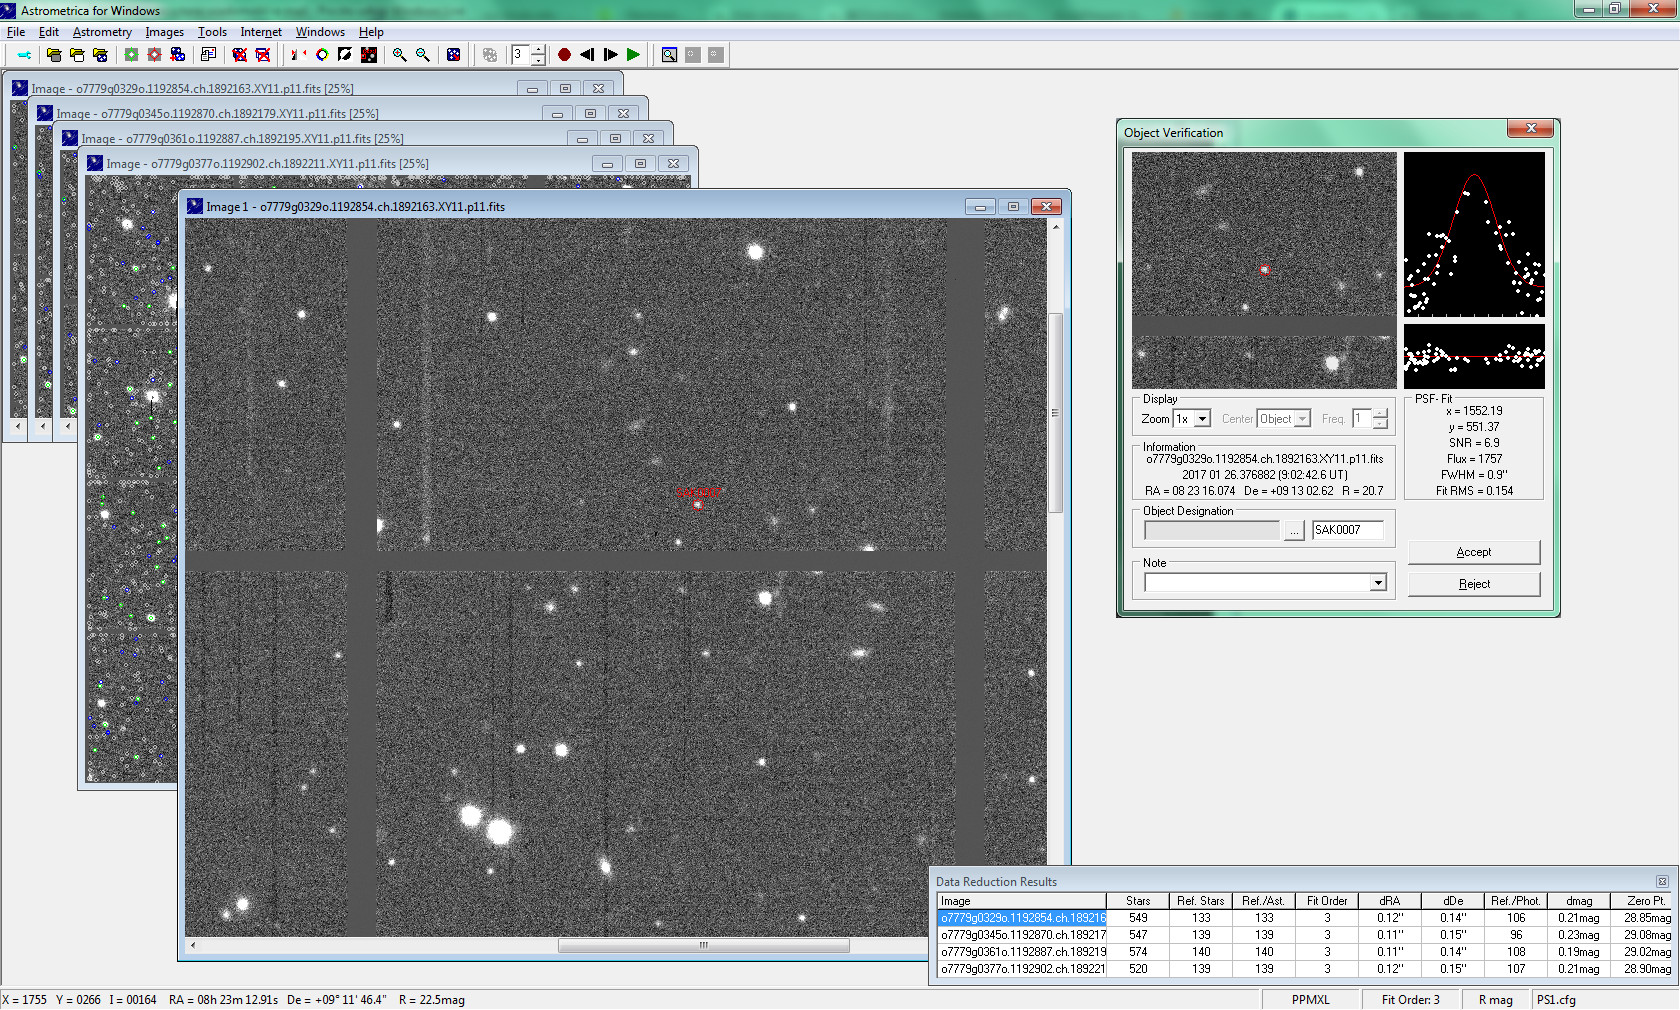Expand the Note dropdown list
This screenshot has height=1010, width=1680.
tap(1378, 583)
